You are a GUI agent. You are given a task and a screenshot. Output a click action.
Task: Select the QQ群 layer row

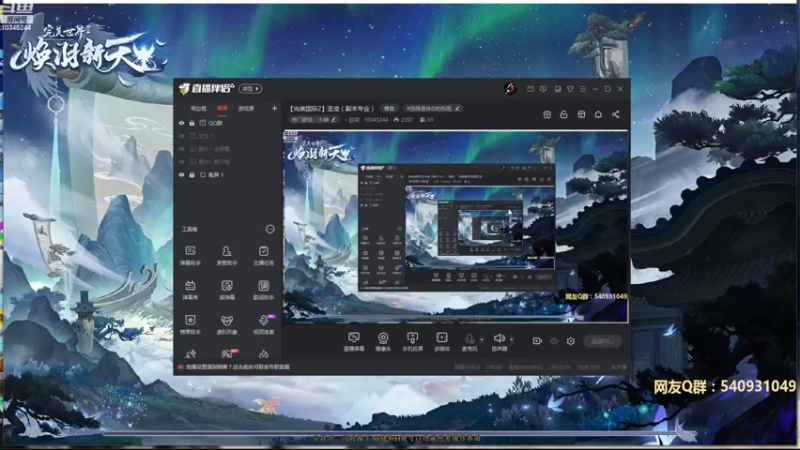point(227,123)
